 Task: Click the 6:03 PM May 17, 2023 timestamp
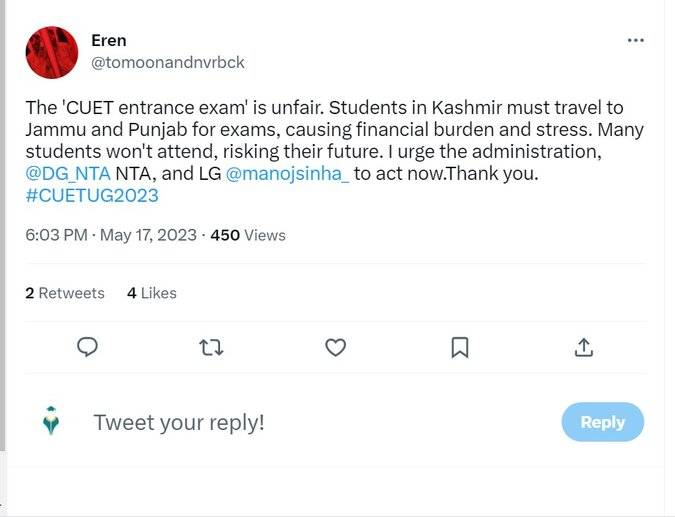point(110,235)
